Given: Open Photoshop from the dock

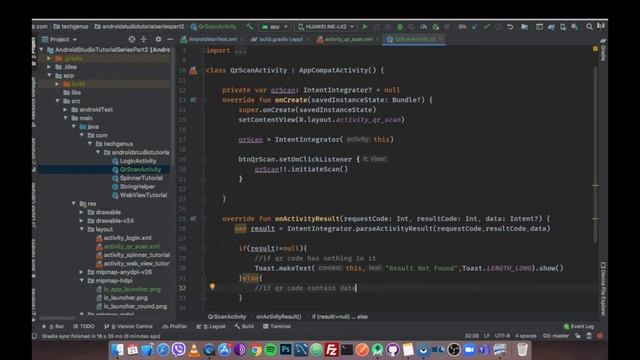Looking at the screenshot, I should pyautogui.click(x=286, y=350).
